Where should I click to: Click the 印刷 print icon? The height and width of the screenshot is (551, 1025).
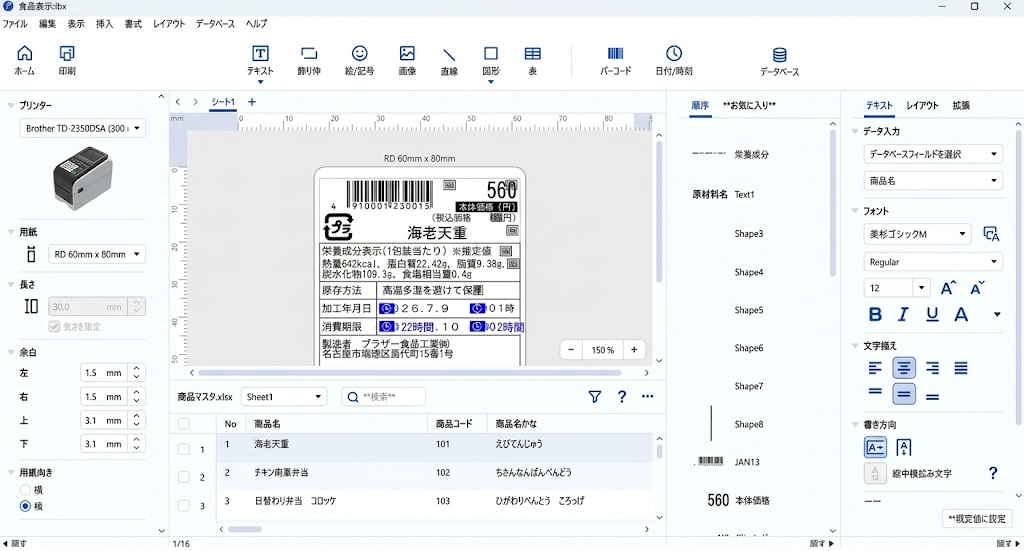pos(67,60)
